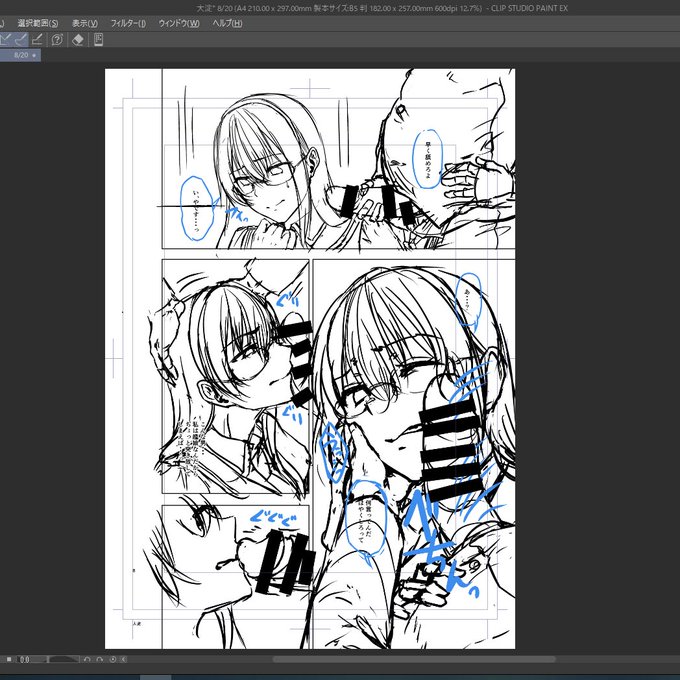Click the small square icon at bottom left
Image resolution: width=680 pixels, height=680 pixels.
[9, 660]
